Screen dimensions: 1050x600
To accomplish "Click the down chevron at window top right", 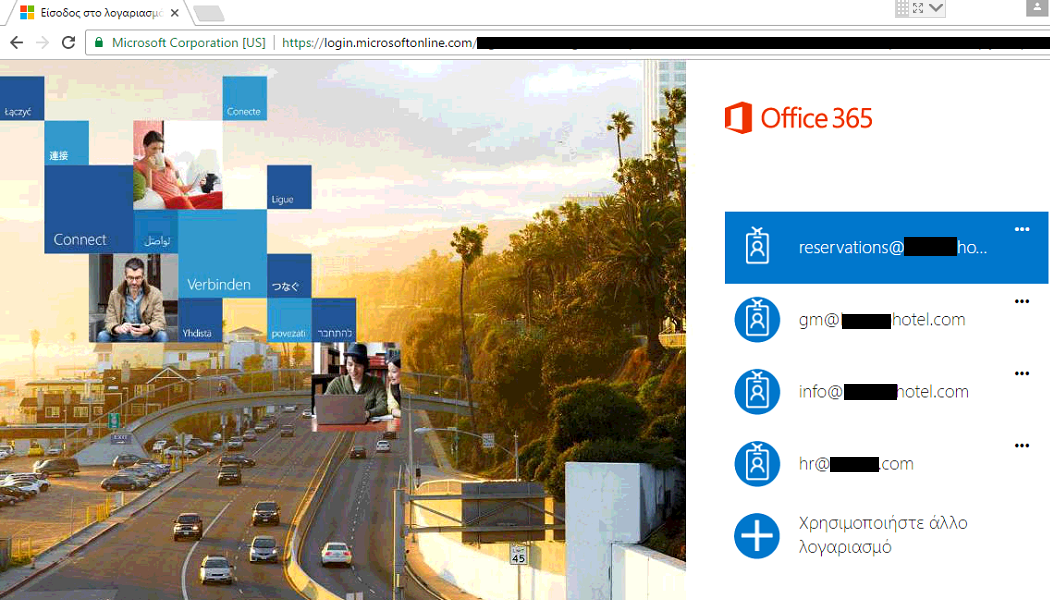I will pos(936,8).
